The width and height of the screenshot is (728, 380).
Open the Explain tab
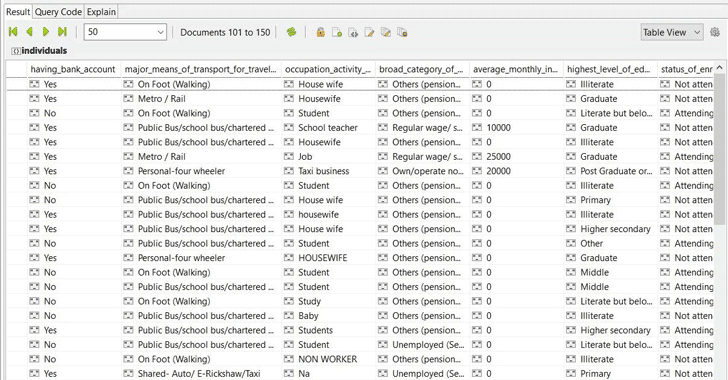(x=101, y=12)
